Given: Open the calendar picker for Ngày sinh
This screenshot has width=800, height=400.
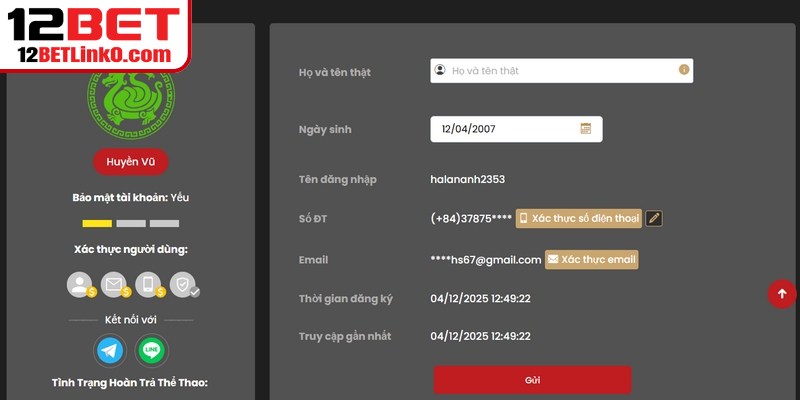Looking at the screenshot, I should click(x=586, y=129).
